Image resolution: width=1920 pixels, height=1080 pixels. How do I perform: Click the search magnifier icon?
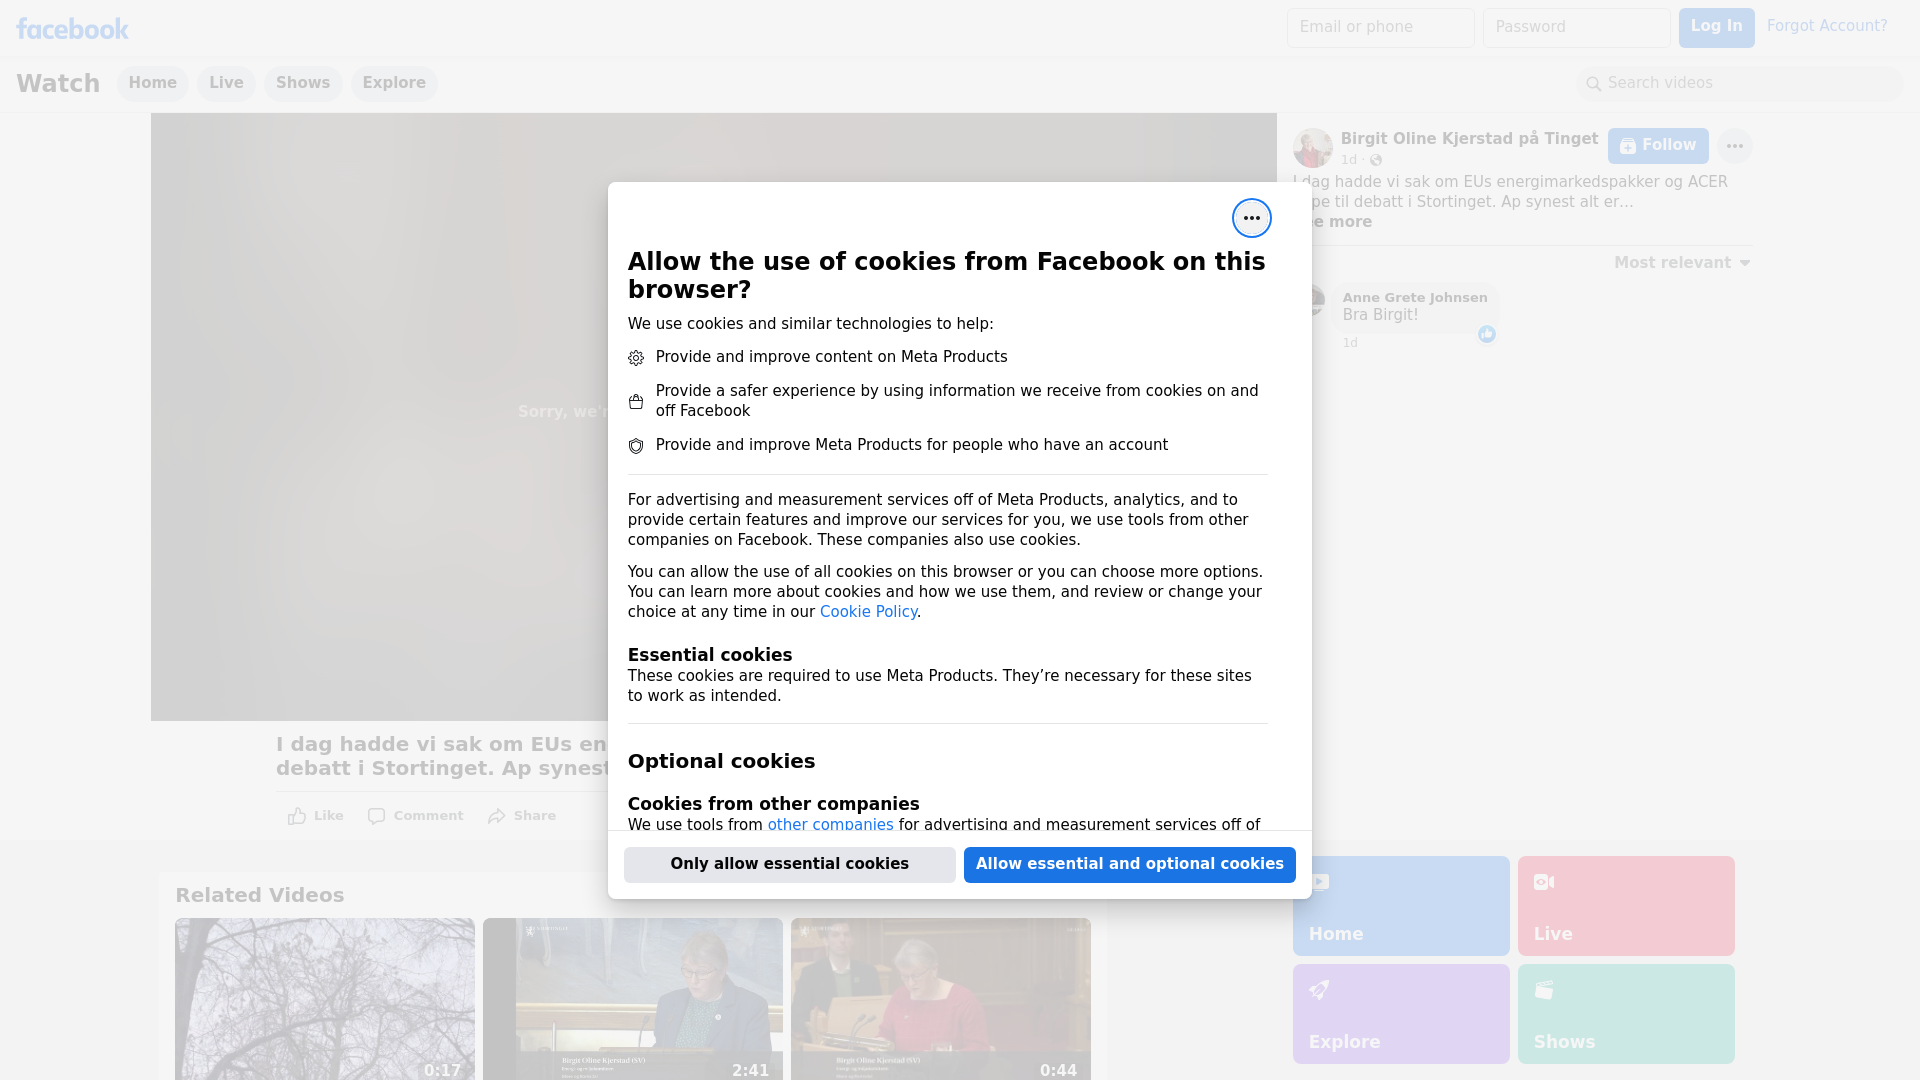click(1593, 84)
